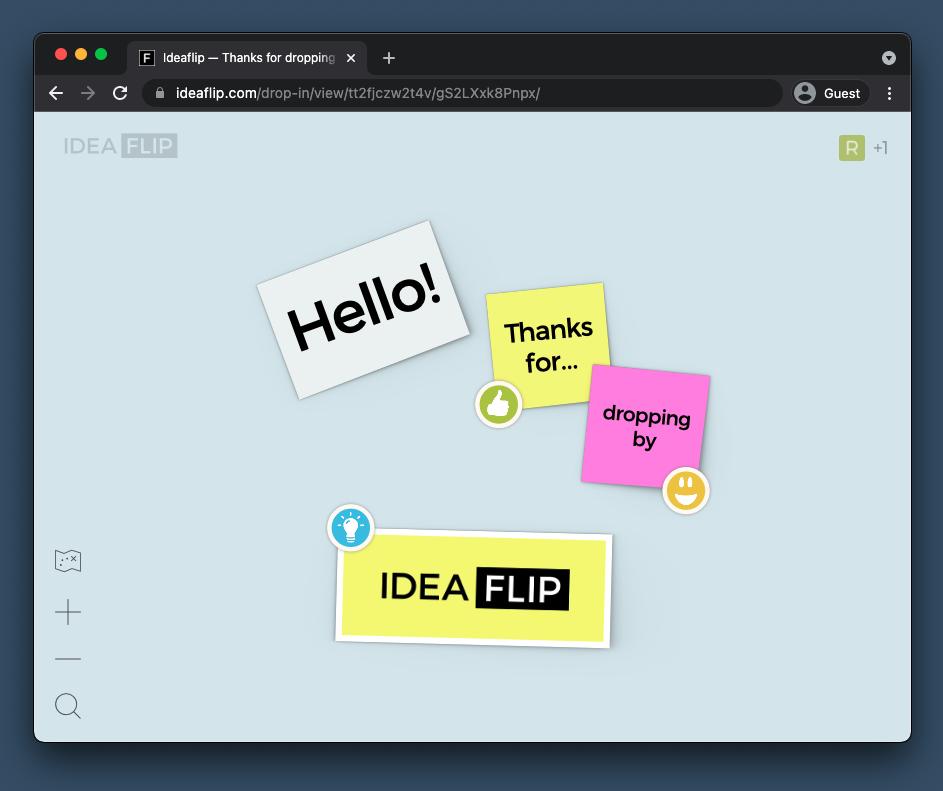Click the smiley face sticker
The image size is (943, 791).
[686, 490]
